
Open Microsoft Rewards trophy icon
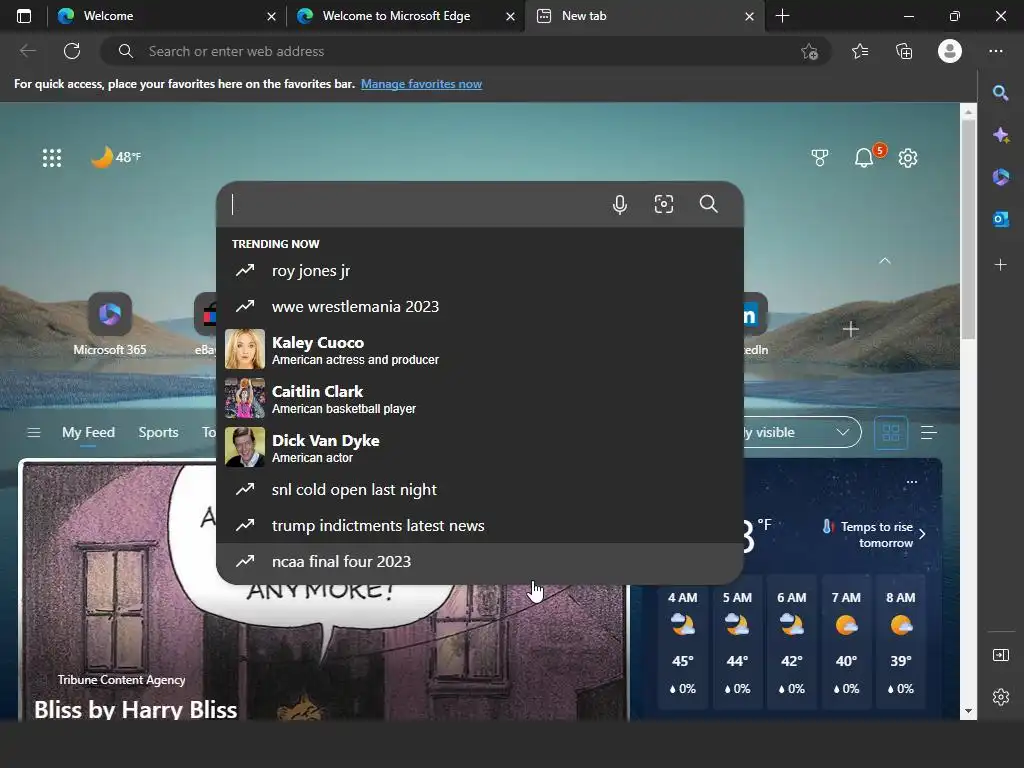[820, 157]
